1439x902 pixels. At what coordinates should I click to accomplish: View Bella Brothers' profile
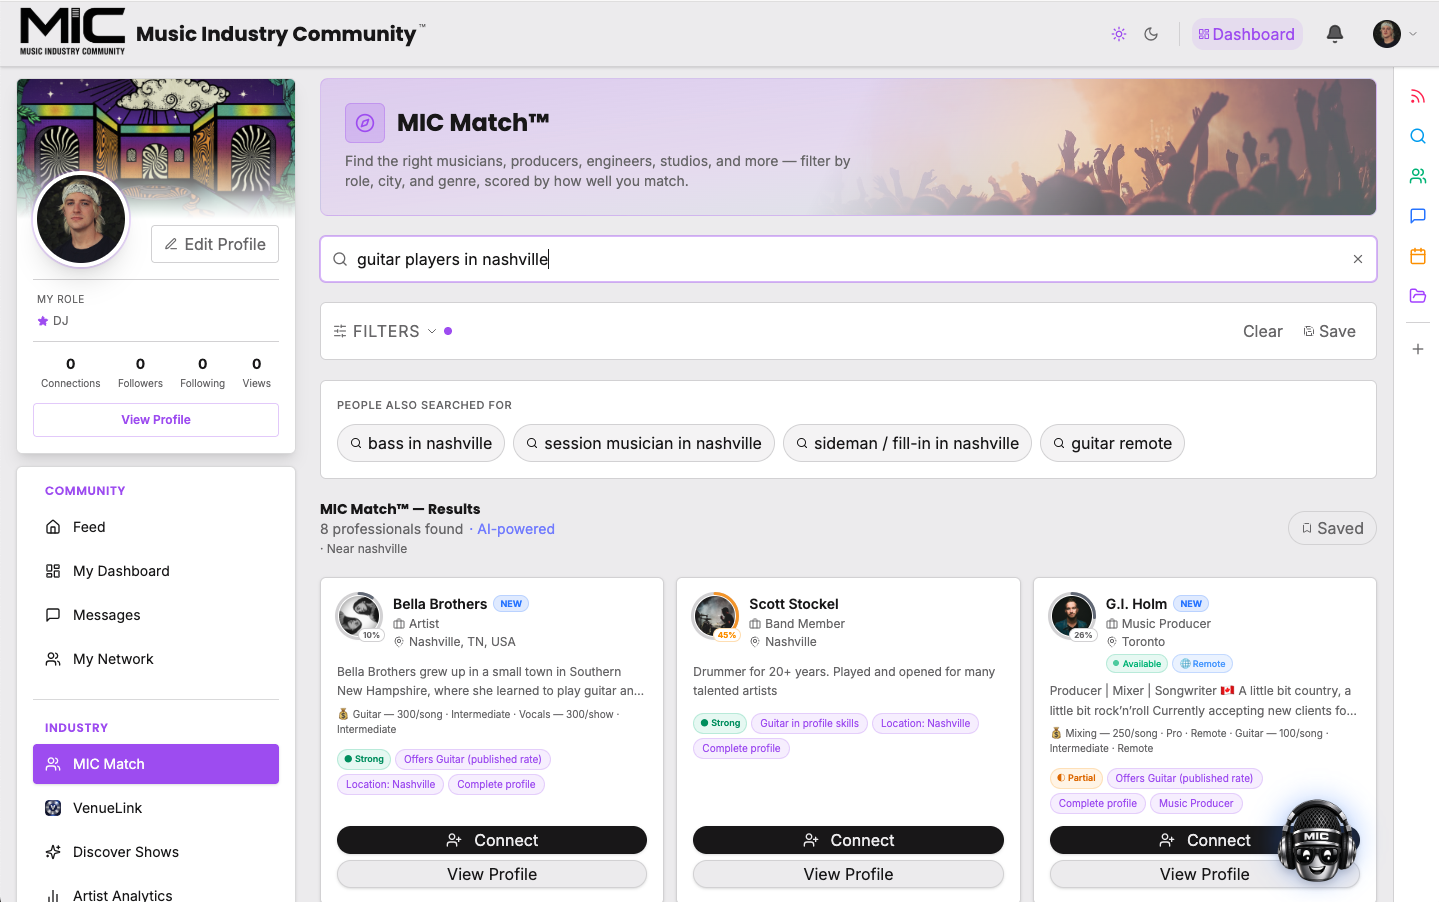492,874
